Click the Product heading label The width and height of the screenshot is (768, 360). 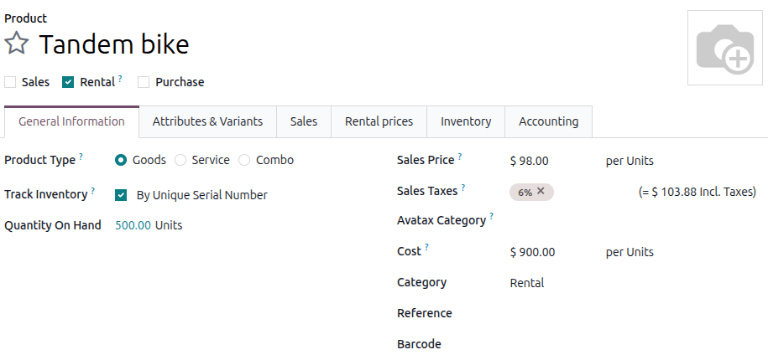25,19
